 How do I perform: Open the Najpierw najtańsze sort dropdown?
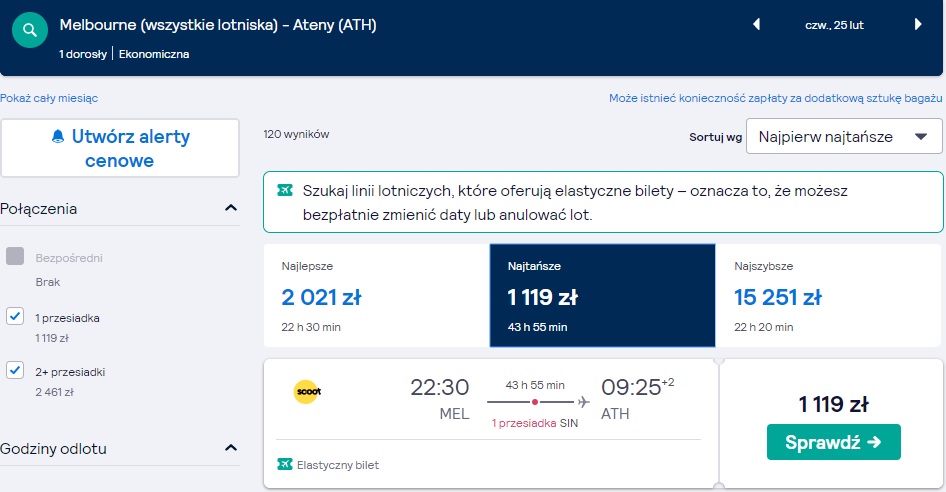click(x=844, y=136)
